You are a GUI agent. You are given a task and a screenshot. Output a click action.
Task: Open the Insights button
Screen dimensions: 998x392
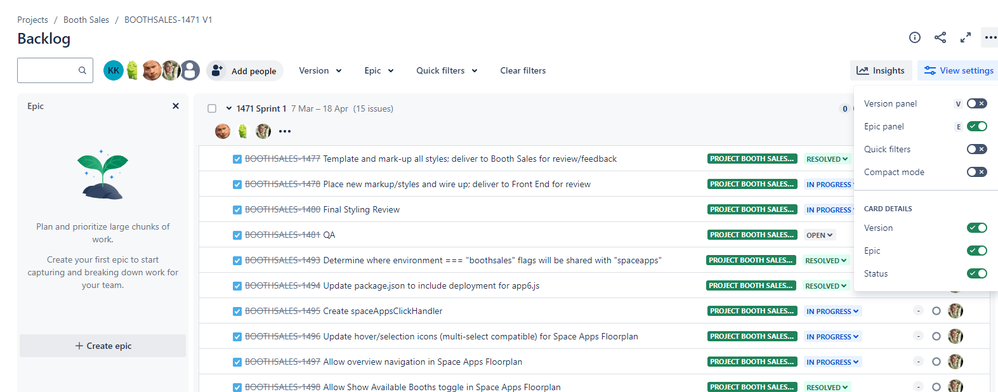[881, 71]
